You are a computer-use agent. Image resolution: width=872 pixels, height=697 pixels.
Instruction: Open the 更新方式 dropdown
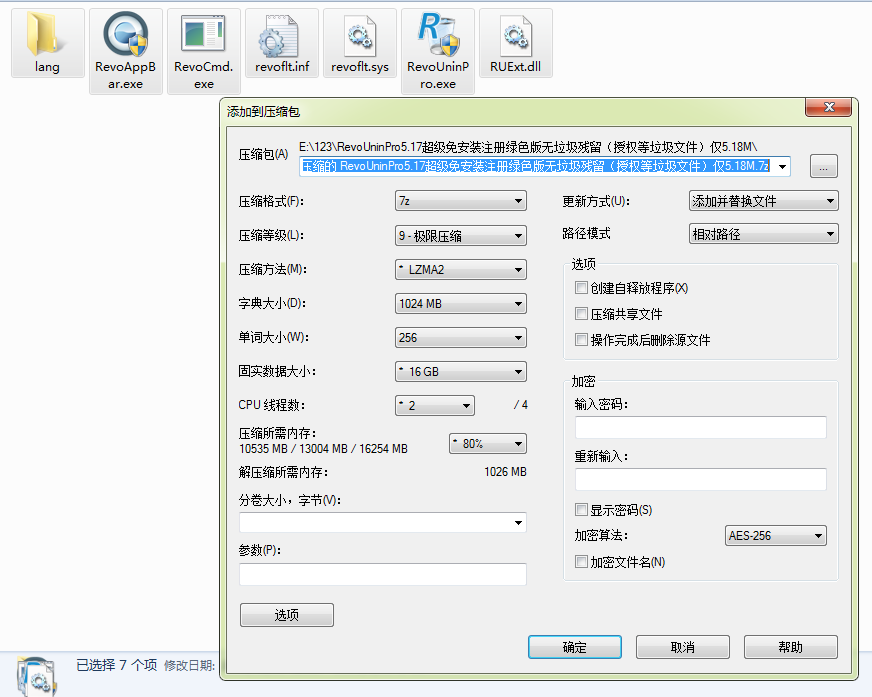tap(764, 201)
